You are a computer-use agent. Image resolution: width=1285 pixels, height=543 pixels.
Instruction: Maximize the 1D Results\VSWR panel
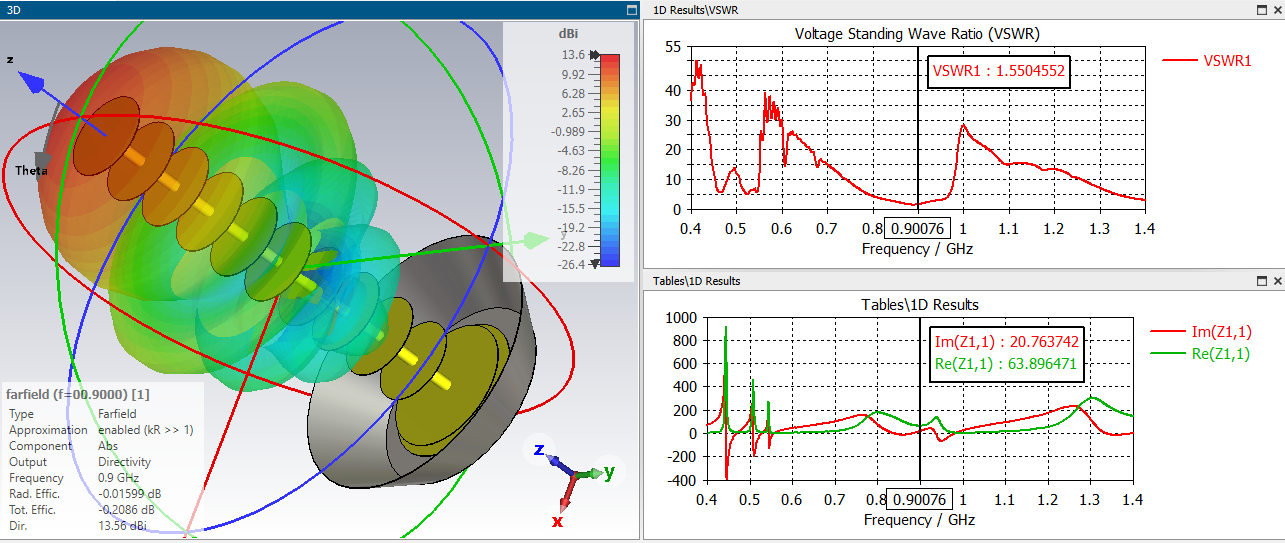[1262, 9]
